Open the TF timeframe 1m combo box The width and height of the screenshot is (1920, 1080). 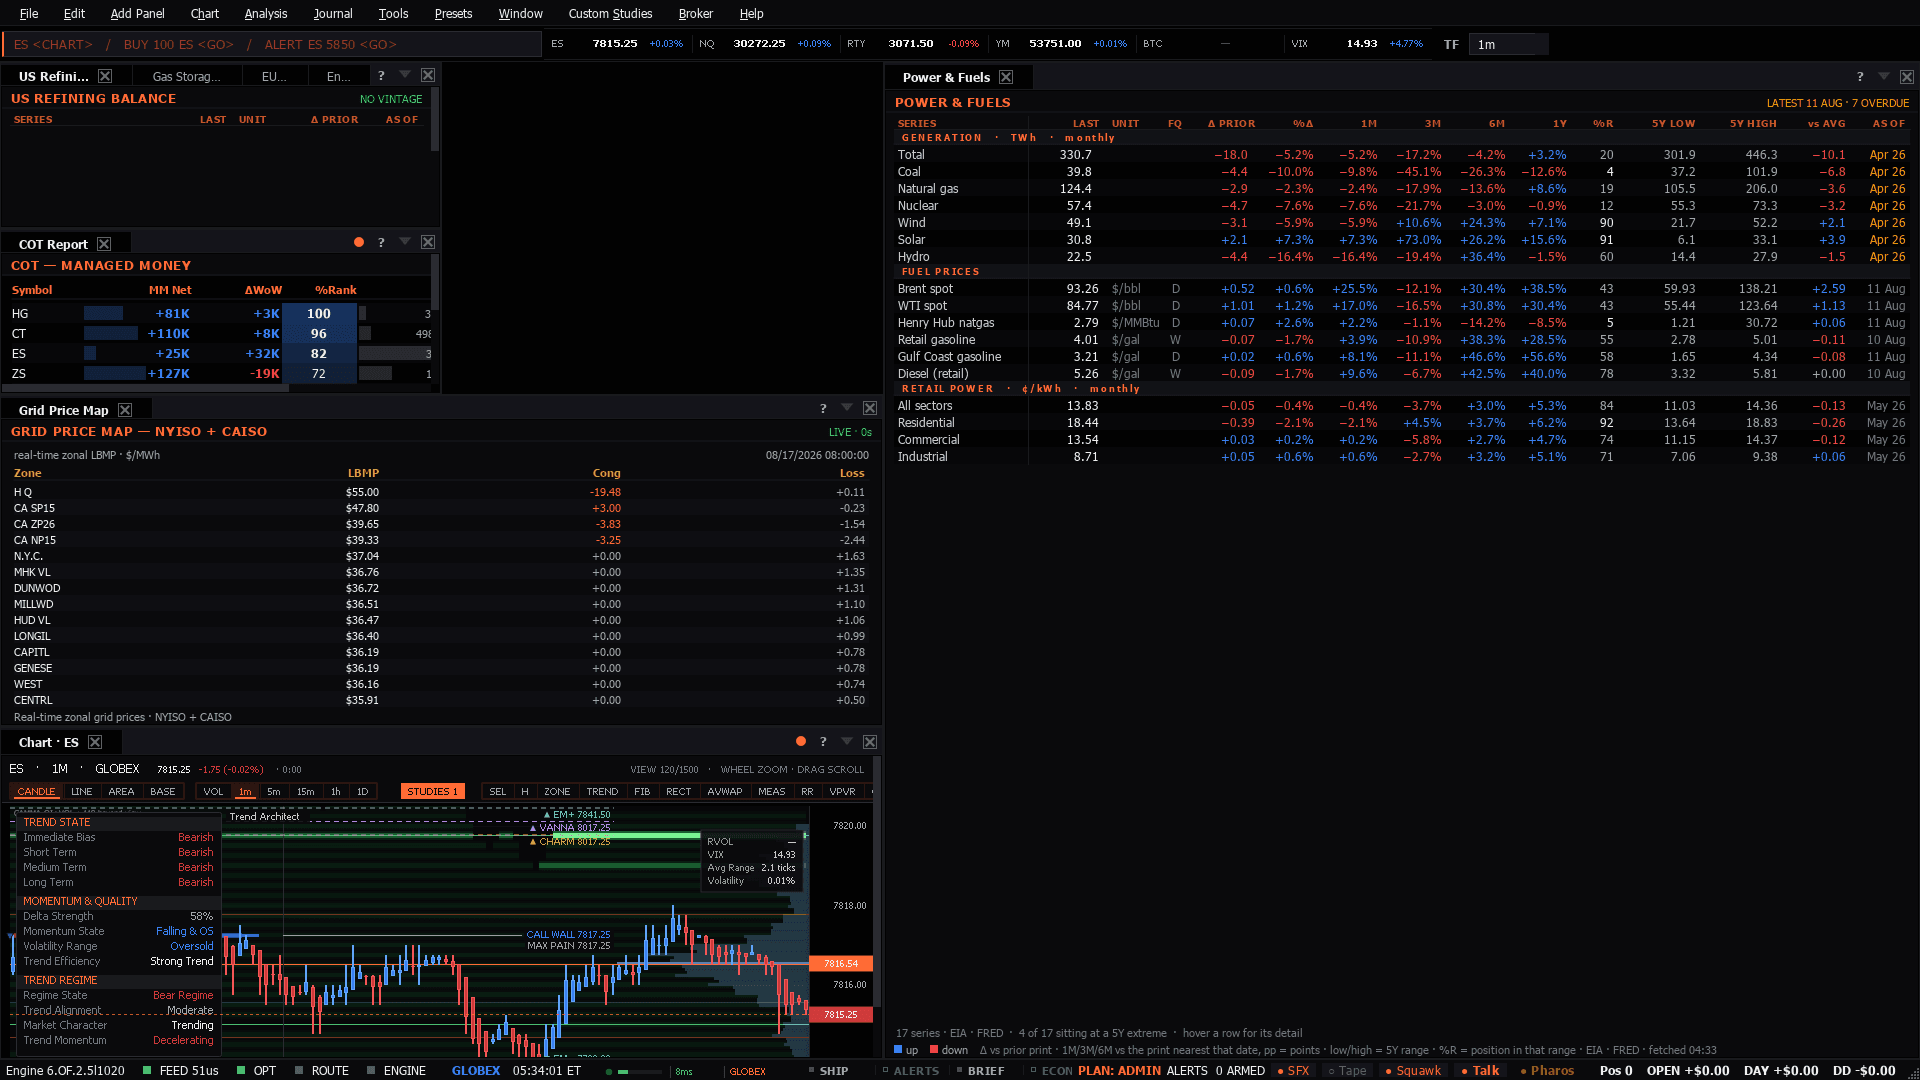tap(1508, 44)
